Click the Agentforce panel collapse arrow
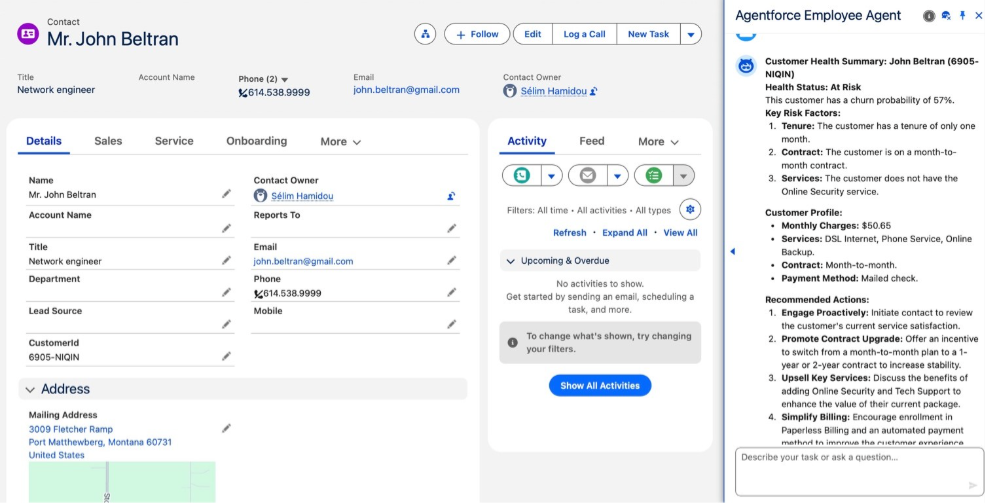985x504 pixels. coord(732,251)
